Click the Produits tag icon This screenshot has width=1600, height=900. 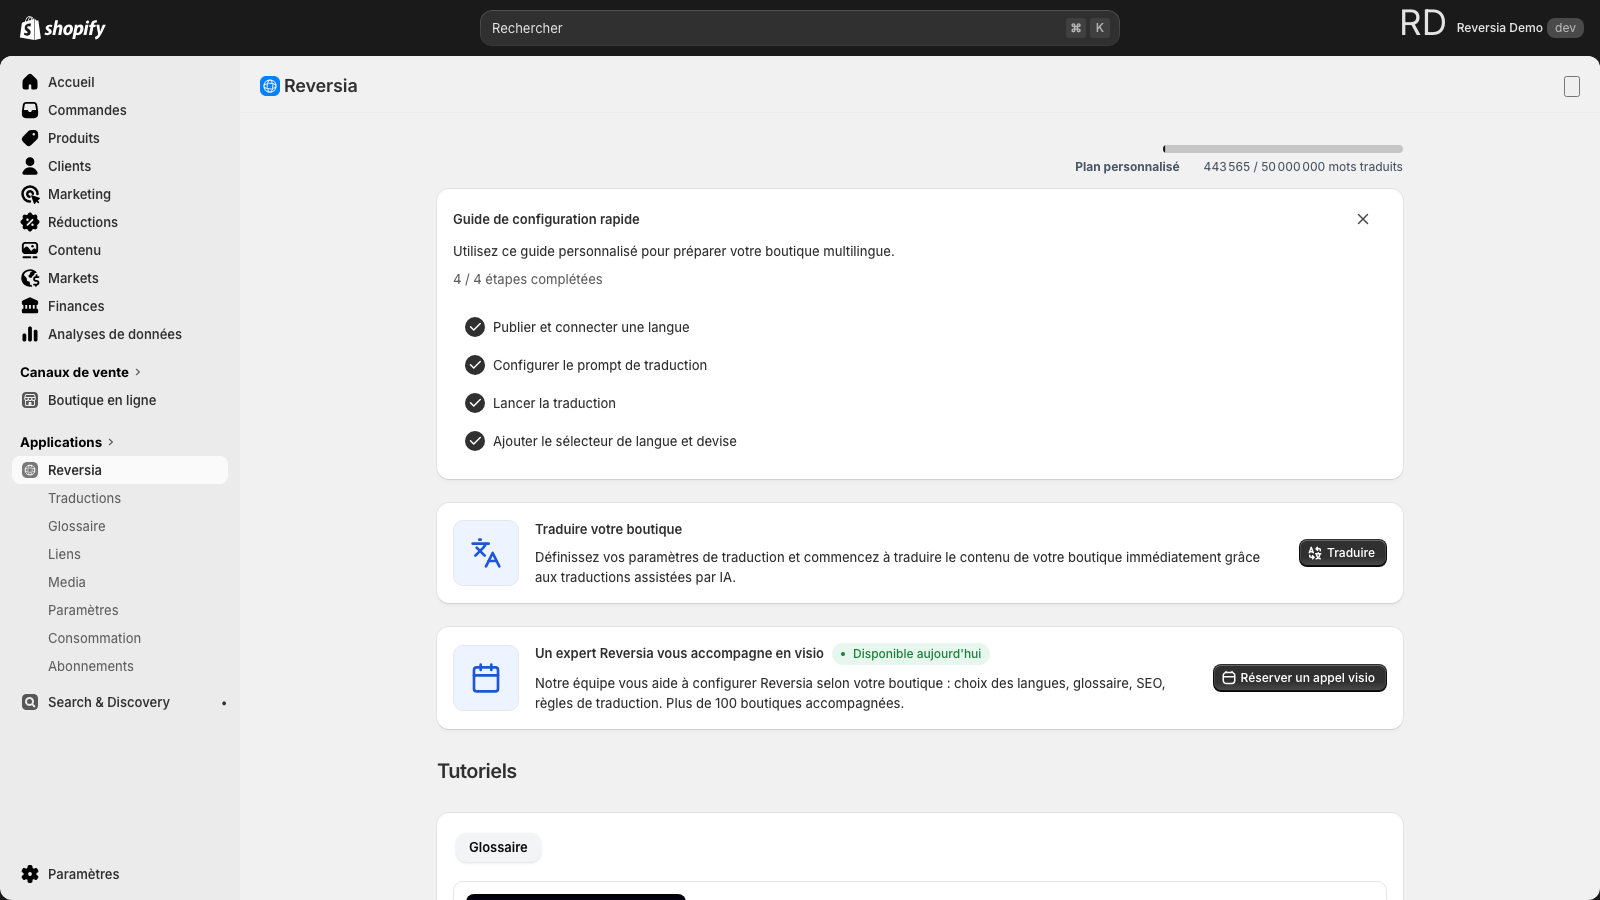tap(30, 138)
